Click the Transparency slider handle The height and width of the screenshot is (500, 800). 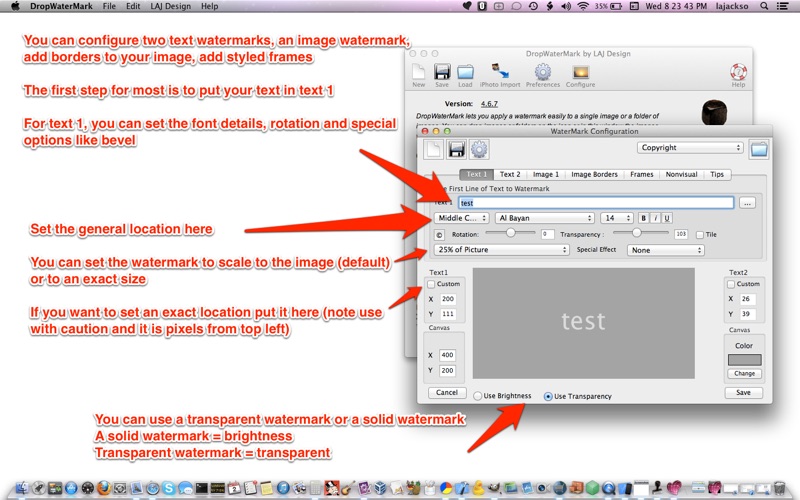636,233
